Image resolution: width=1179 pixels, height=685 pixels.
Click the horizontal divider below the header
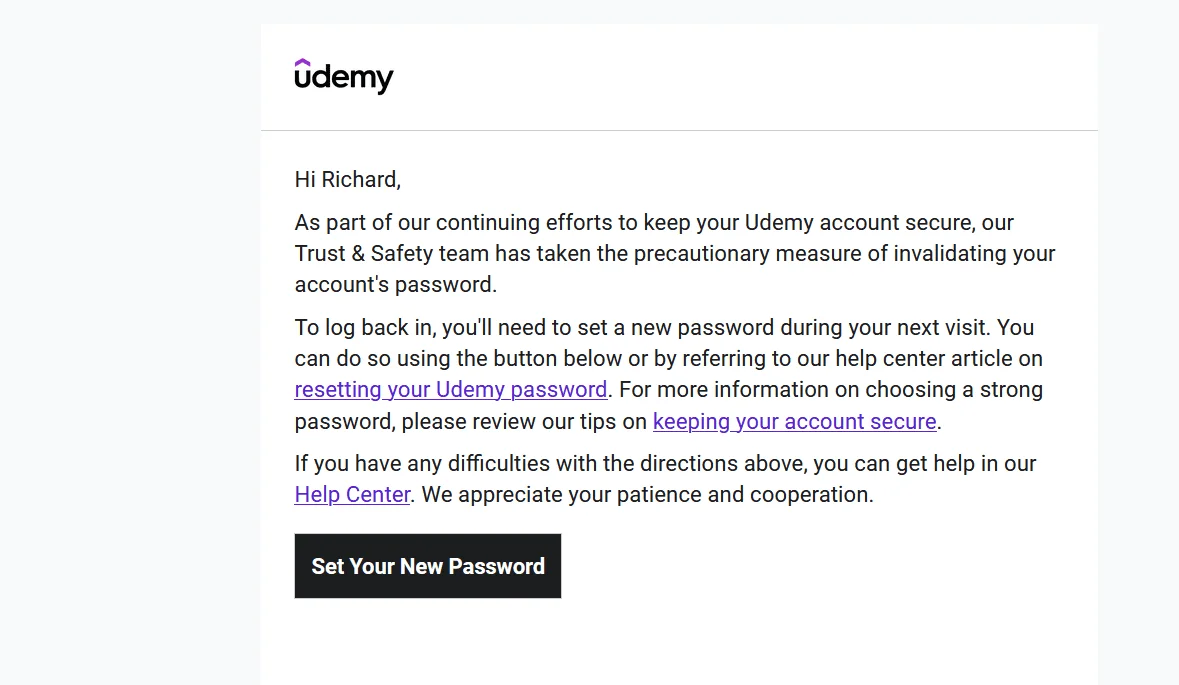click(679, 131)
